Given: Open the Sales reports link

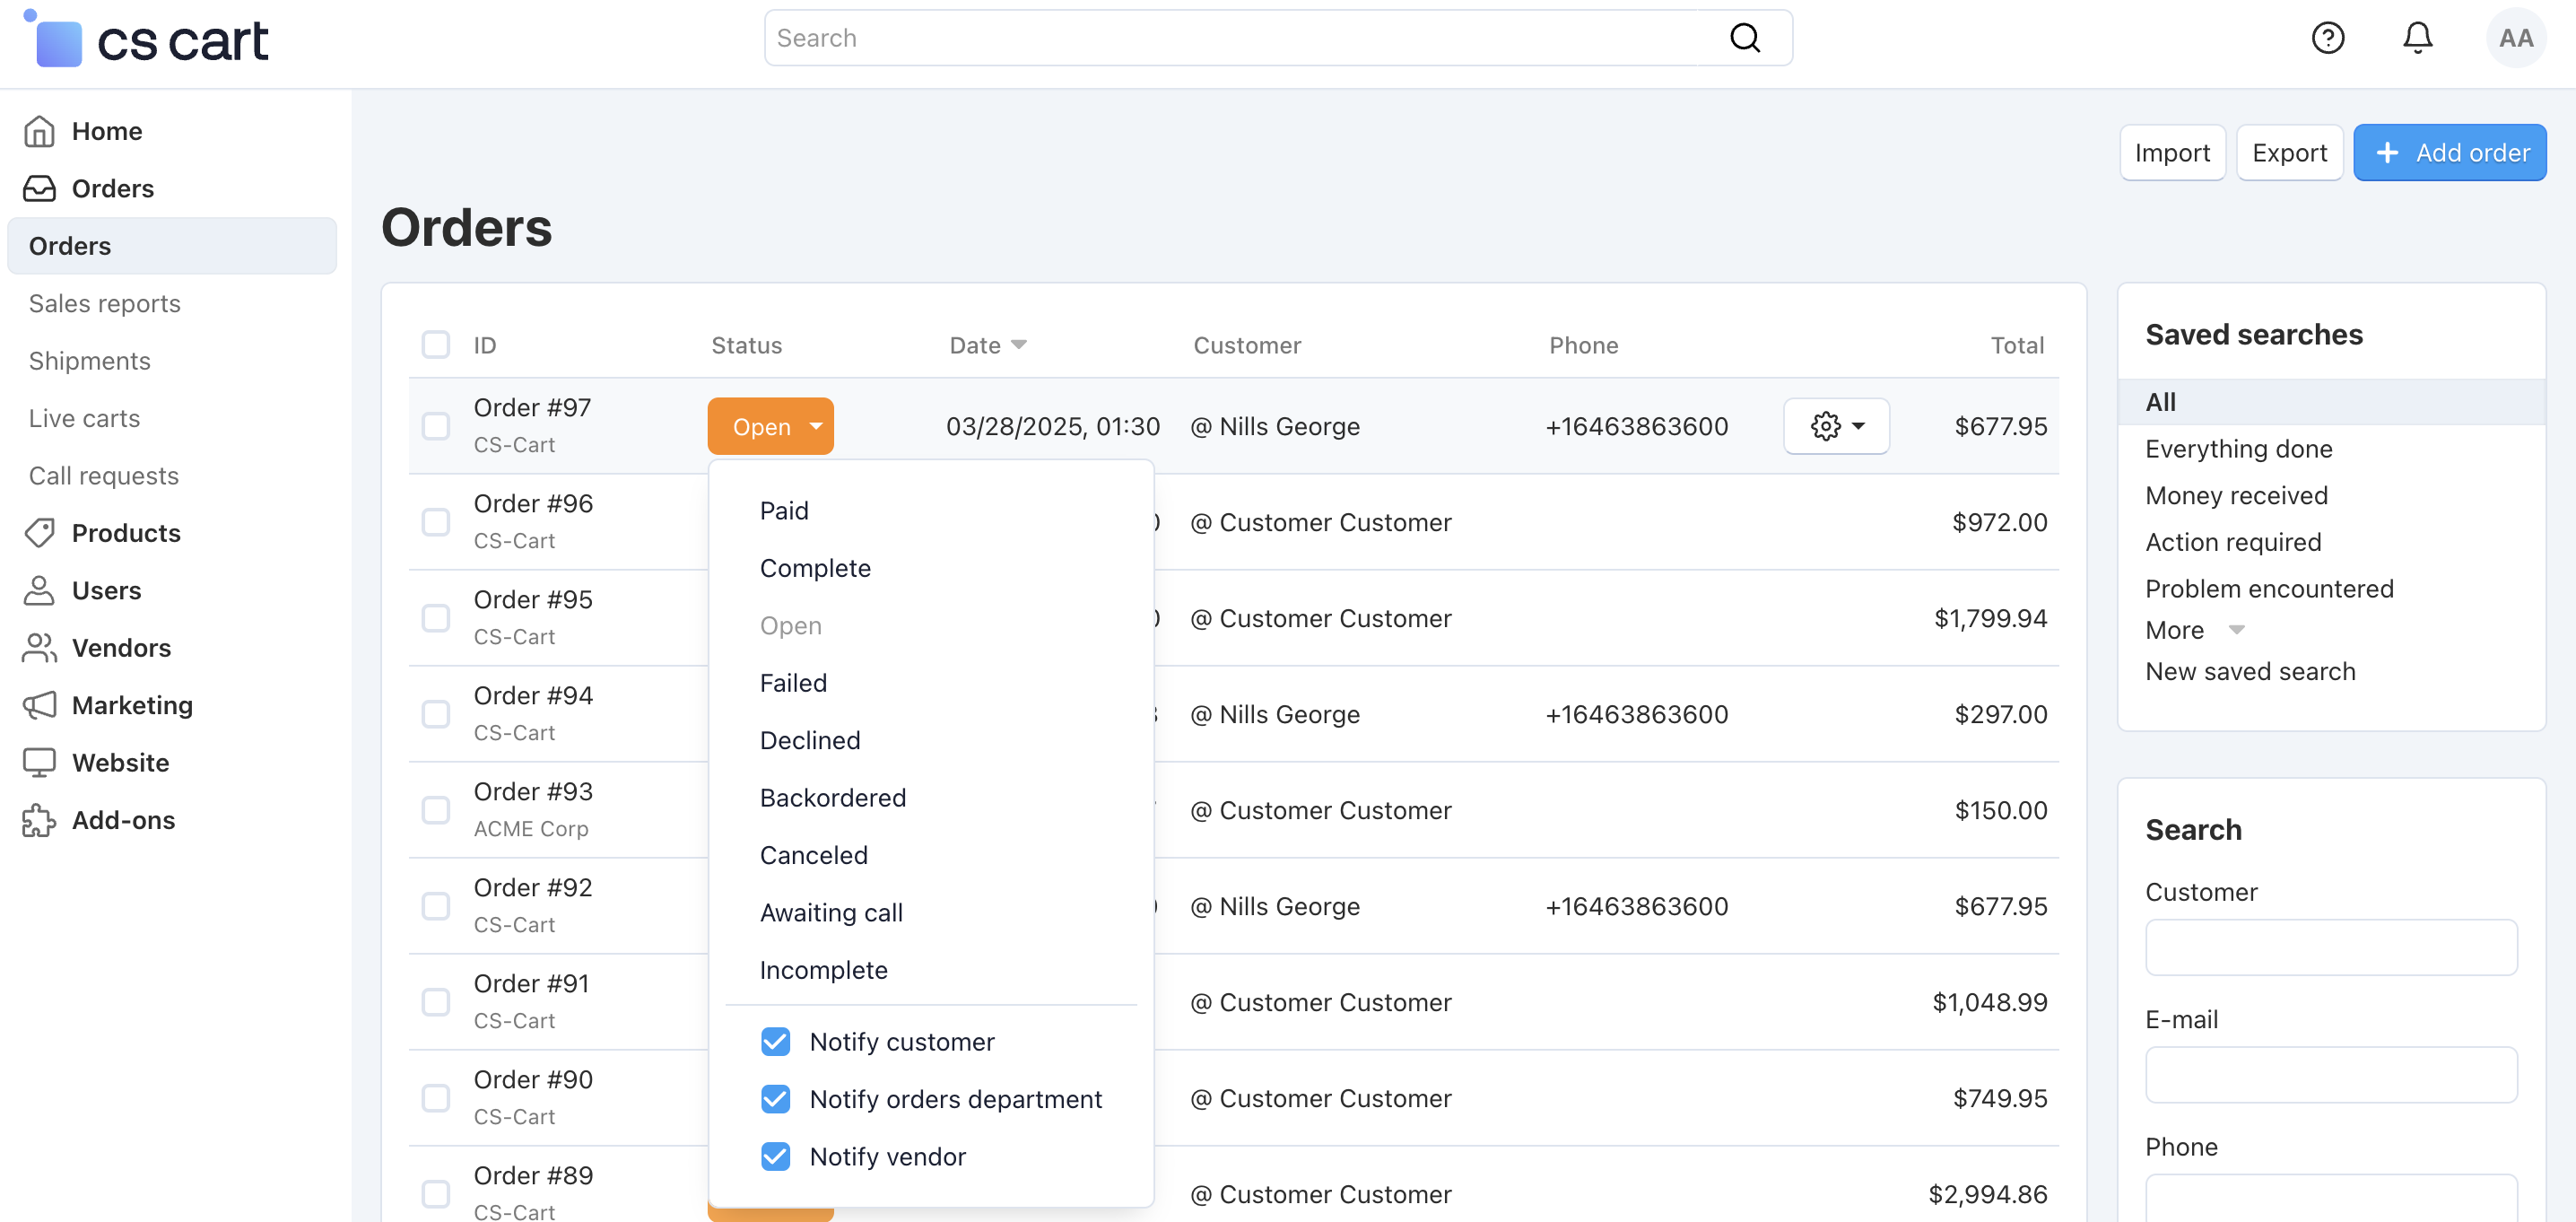Looking at the screenshot, I should (x=104, y=303).
